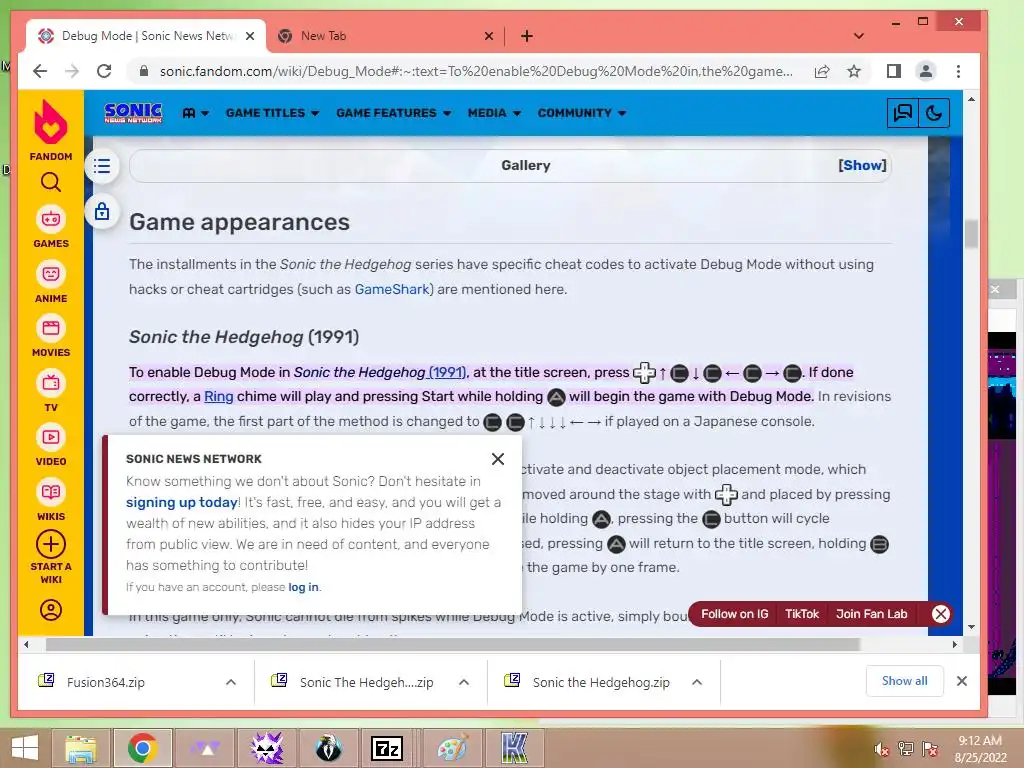Open the Movies sidebar icon
Viewport: 1024px width, 768px height.
pos(51,328)
